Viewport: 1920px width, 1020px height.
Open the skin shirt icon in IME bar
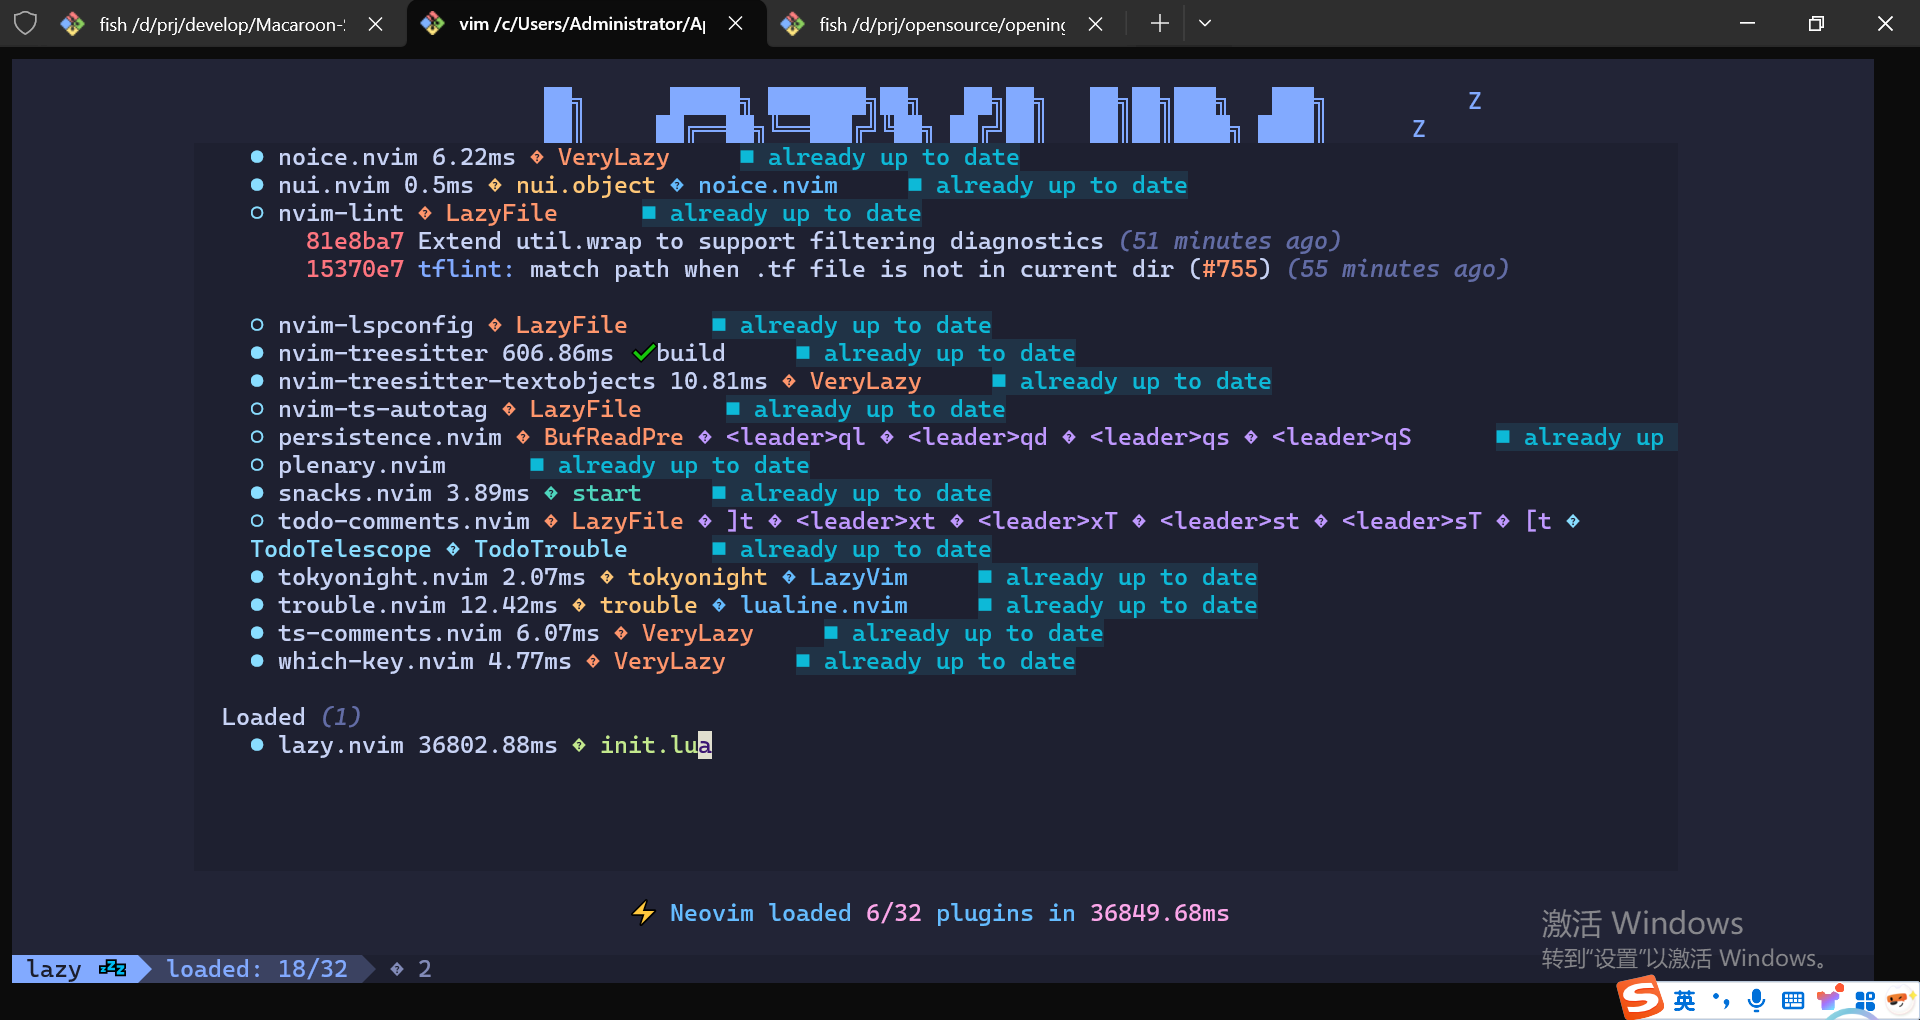pyautogui.click(x=1829, y=998)
